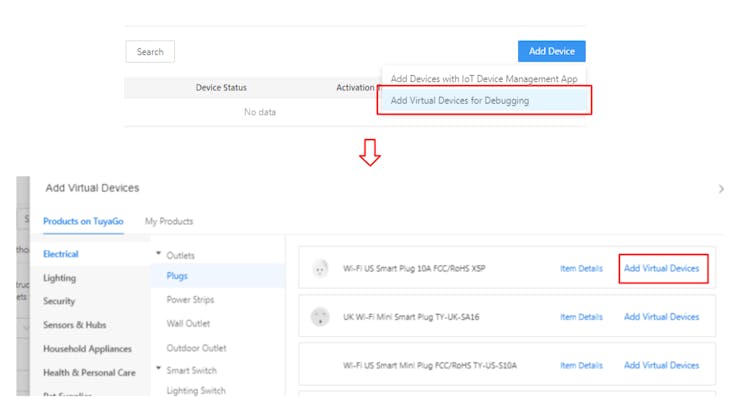Switch to the My Products tab
Screen dimensions: 740x416
[x=169, y=221]
